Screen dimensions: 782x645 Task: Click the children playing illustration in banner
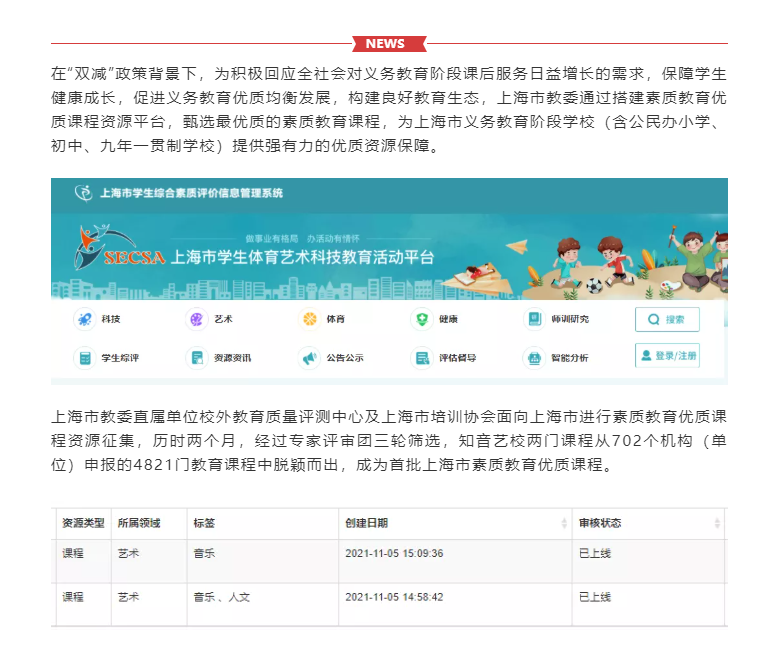pyautogui.click(x=626, y=262)
